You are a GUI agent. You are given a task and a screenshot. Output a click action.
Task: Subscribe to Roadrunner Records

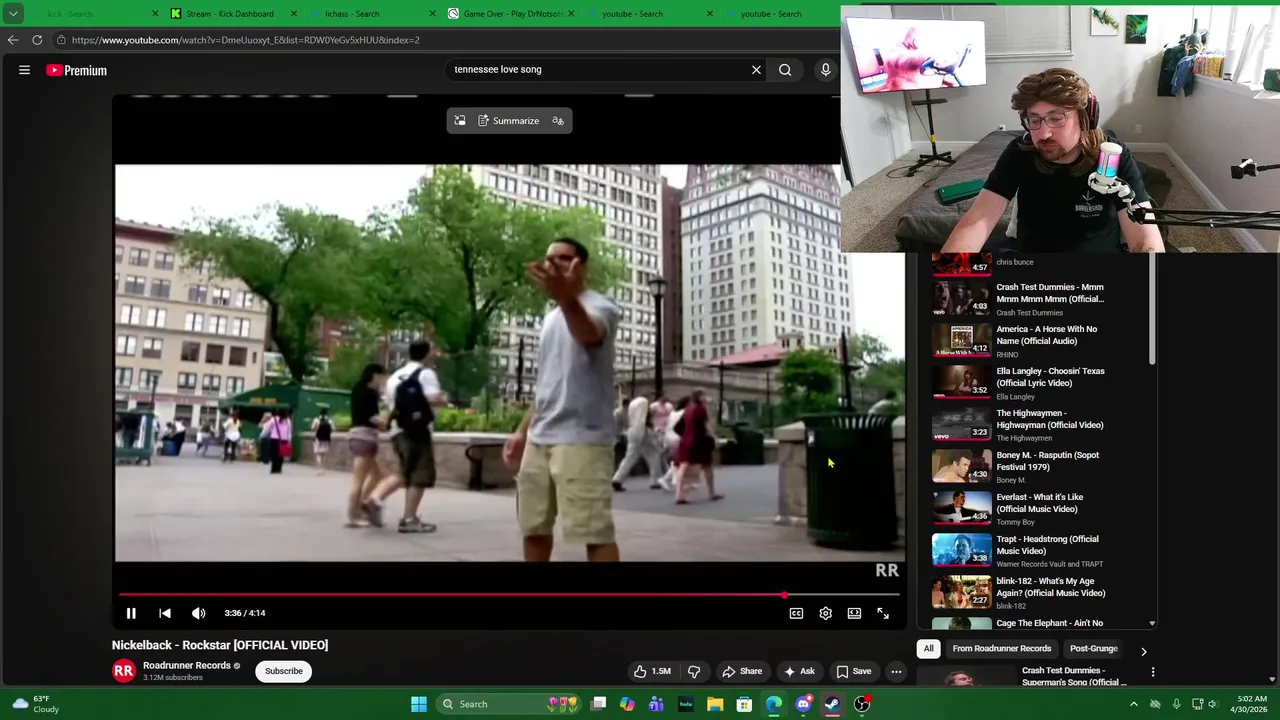[x=284, y=671]
